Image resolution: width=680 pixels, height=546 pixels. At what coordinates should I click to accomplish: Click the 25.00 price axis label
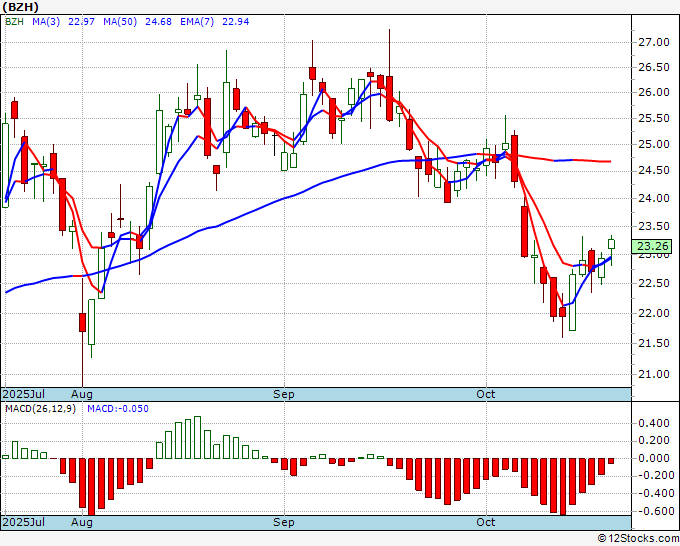point(654,144)
